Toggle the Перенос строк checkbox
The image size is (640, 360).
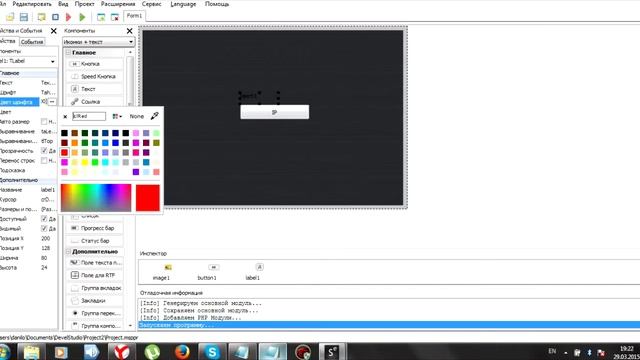pyautogui.click(x=44, y=160)
